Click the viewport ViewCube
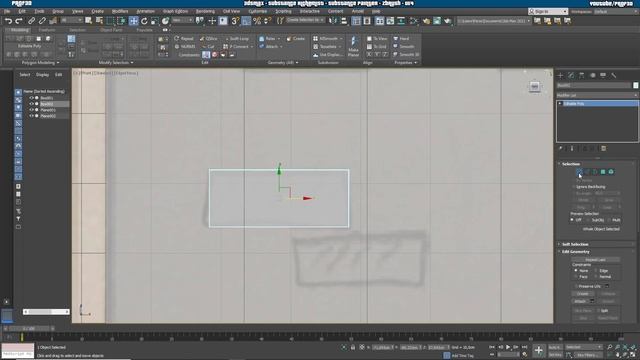 [x=535, y=87]
